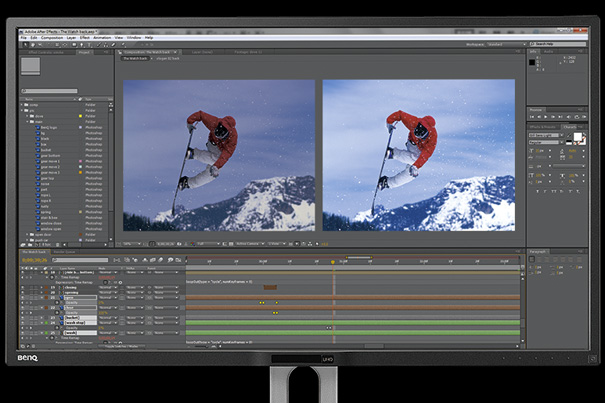The image size is (605, 403).
Task: Click the white fill color swatch
Action: (578, 137)
